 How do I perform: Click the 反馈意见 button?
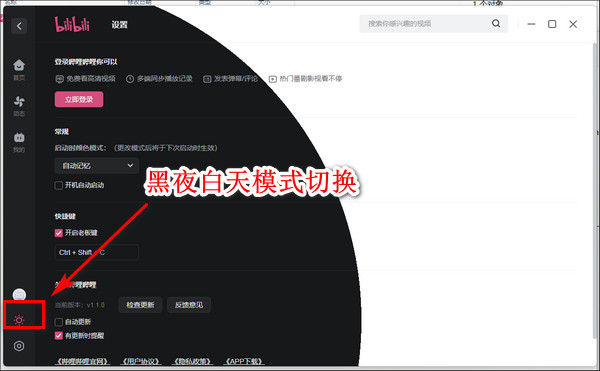point(189,305)
